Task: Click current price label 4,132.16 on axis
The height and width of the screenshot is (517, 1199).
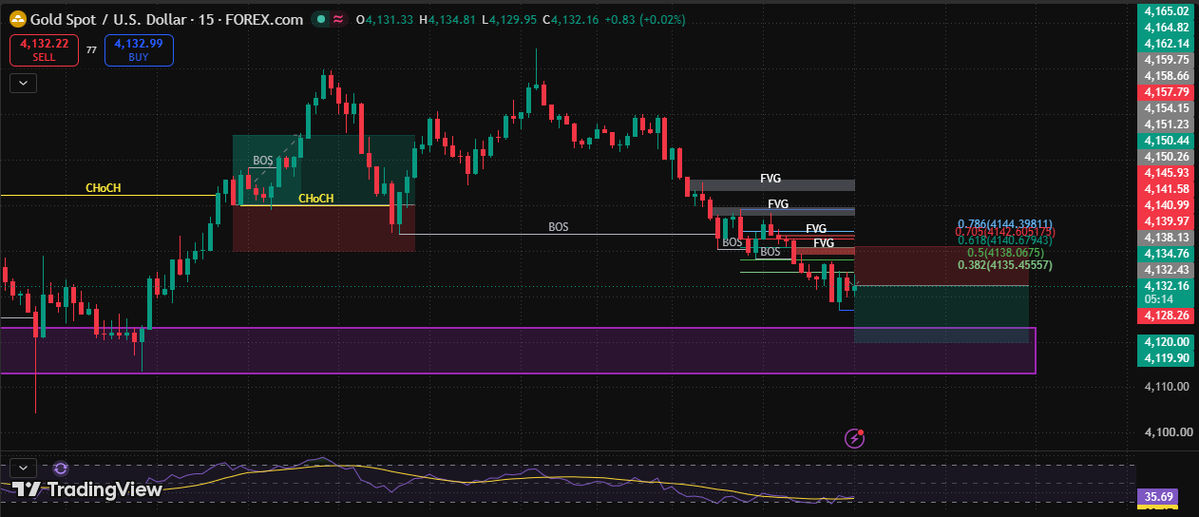Action: 1166,286
